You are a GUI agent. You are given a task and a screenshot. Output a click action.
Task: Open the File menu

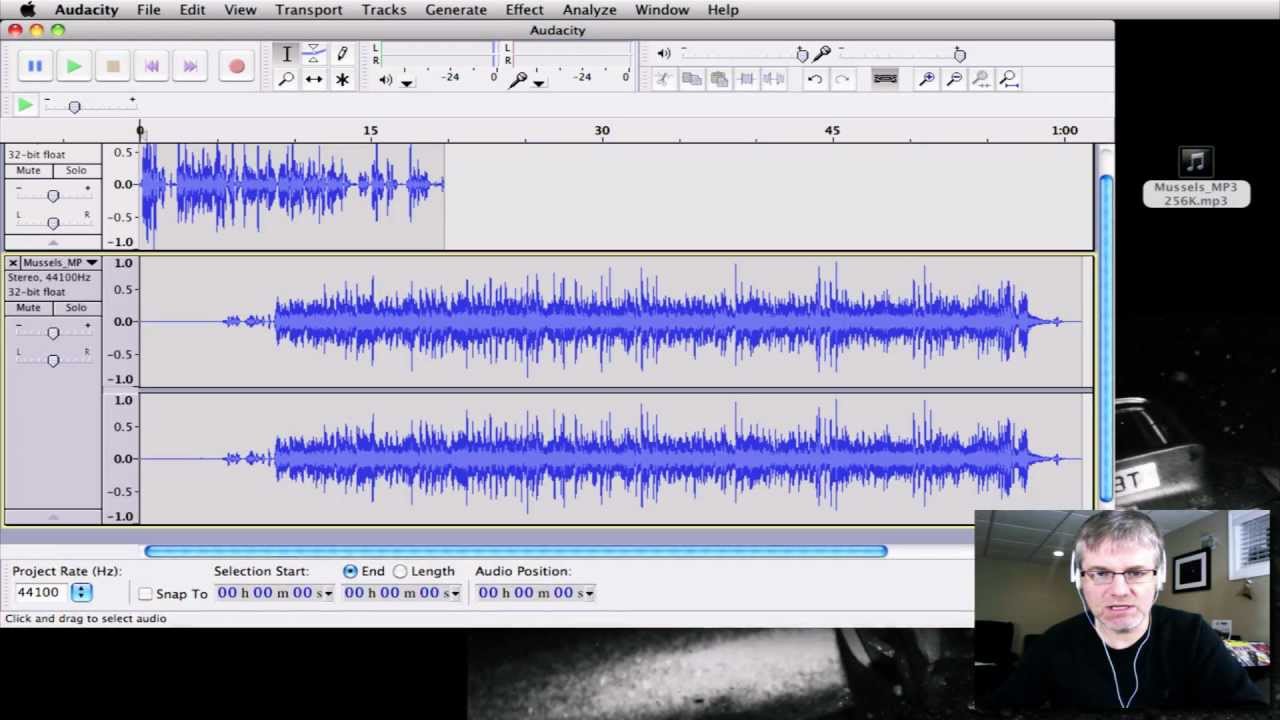click(149, 10)
